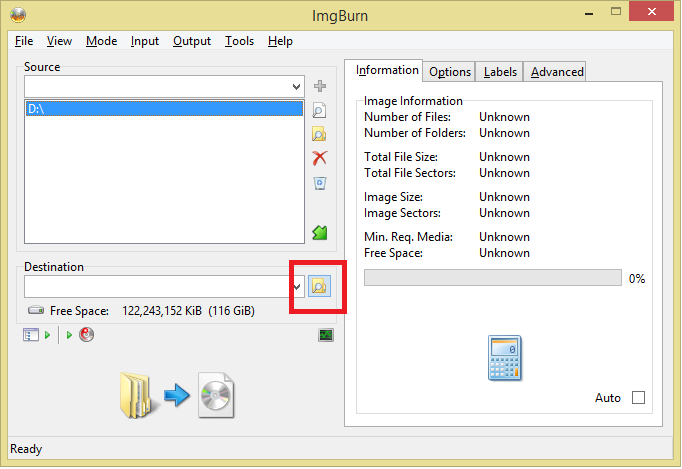Open the Help menu
Image resolution: width=682 pixels, height=469 pixels.
[x=280, y=41]
